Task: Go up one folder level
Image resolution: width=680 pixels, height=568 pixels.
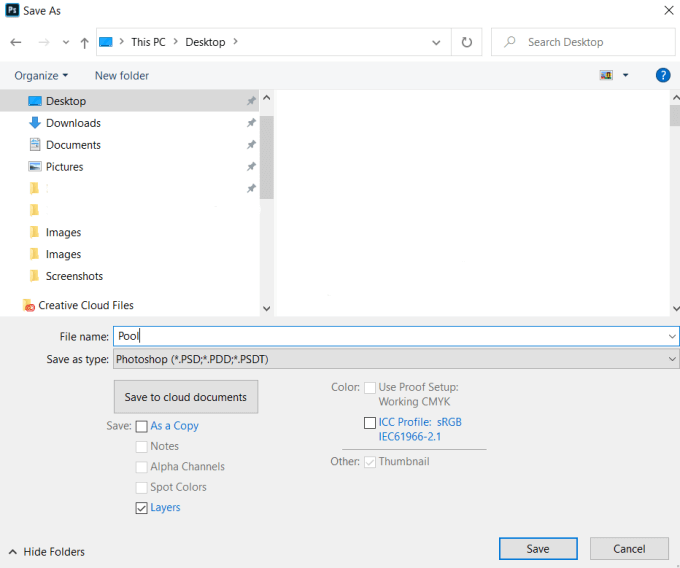Action: click(x=85, y=42)
